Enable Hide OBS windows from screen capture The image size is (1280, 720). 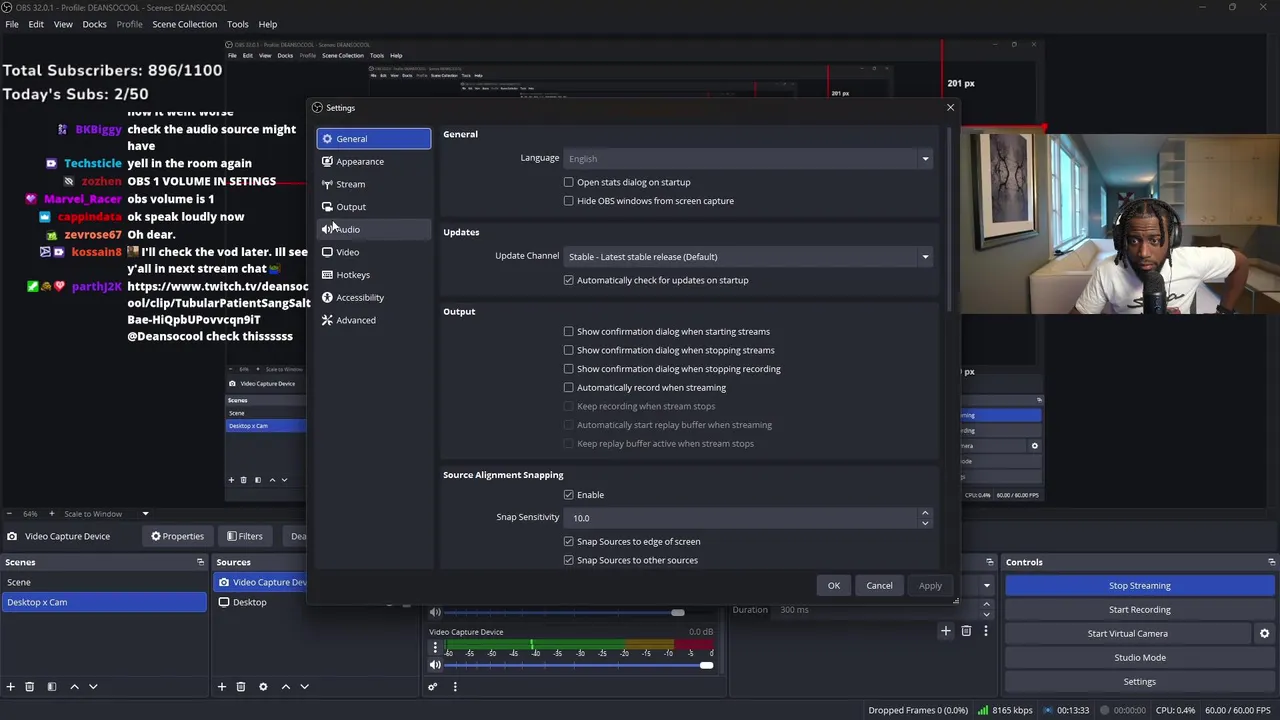(x=569, y=201)
